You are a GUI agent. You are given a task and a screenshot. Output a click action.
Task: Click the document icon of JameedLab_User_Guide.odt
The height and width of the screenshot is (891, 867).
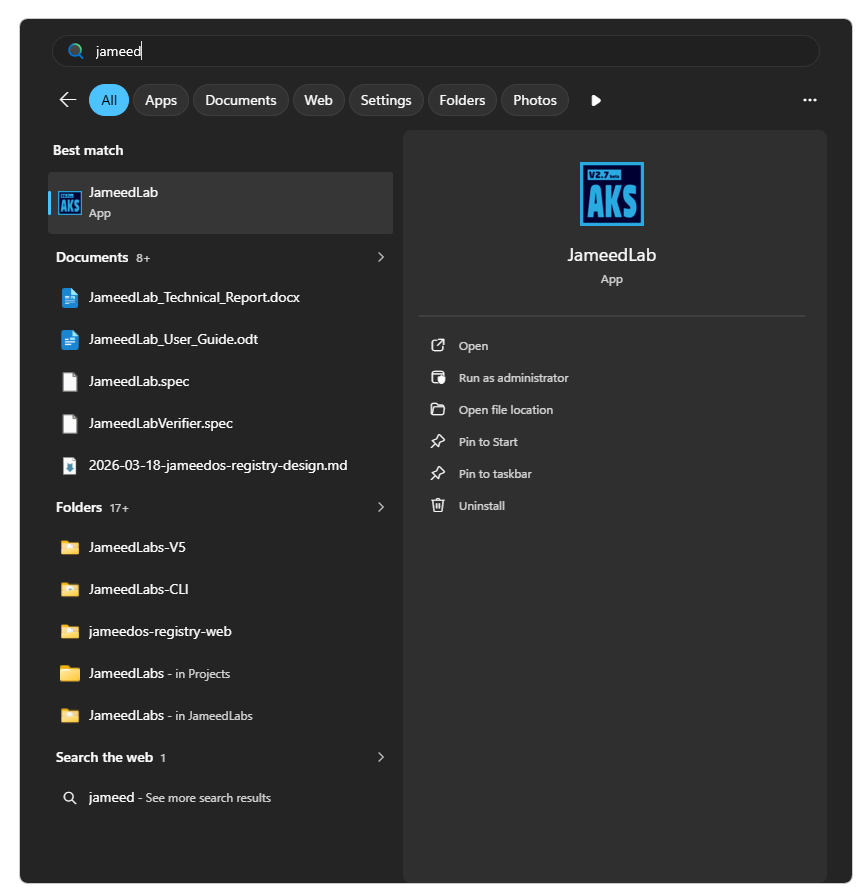[70, 340]
